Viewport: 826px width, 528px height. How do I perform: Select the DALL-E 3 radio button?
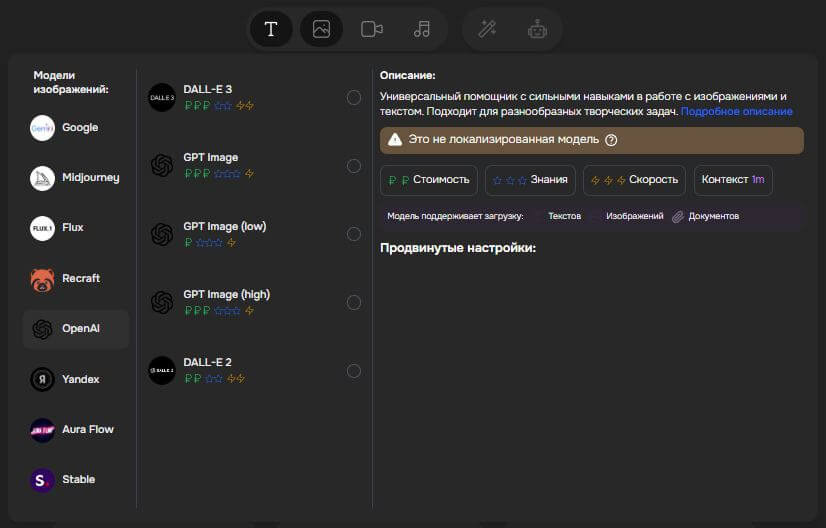[x=354, y=97]
